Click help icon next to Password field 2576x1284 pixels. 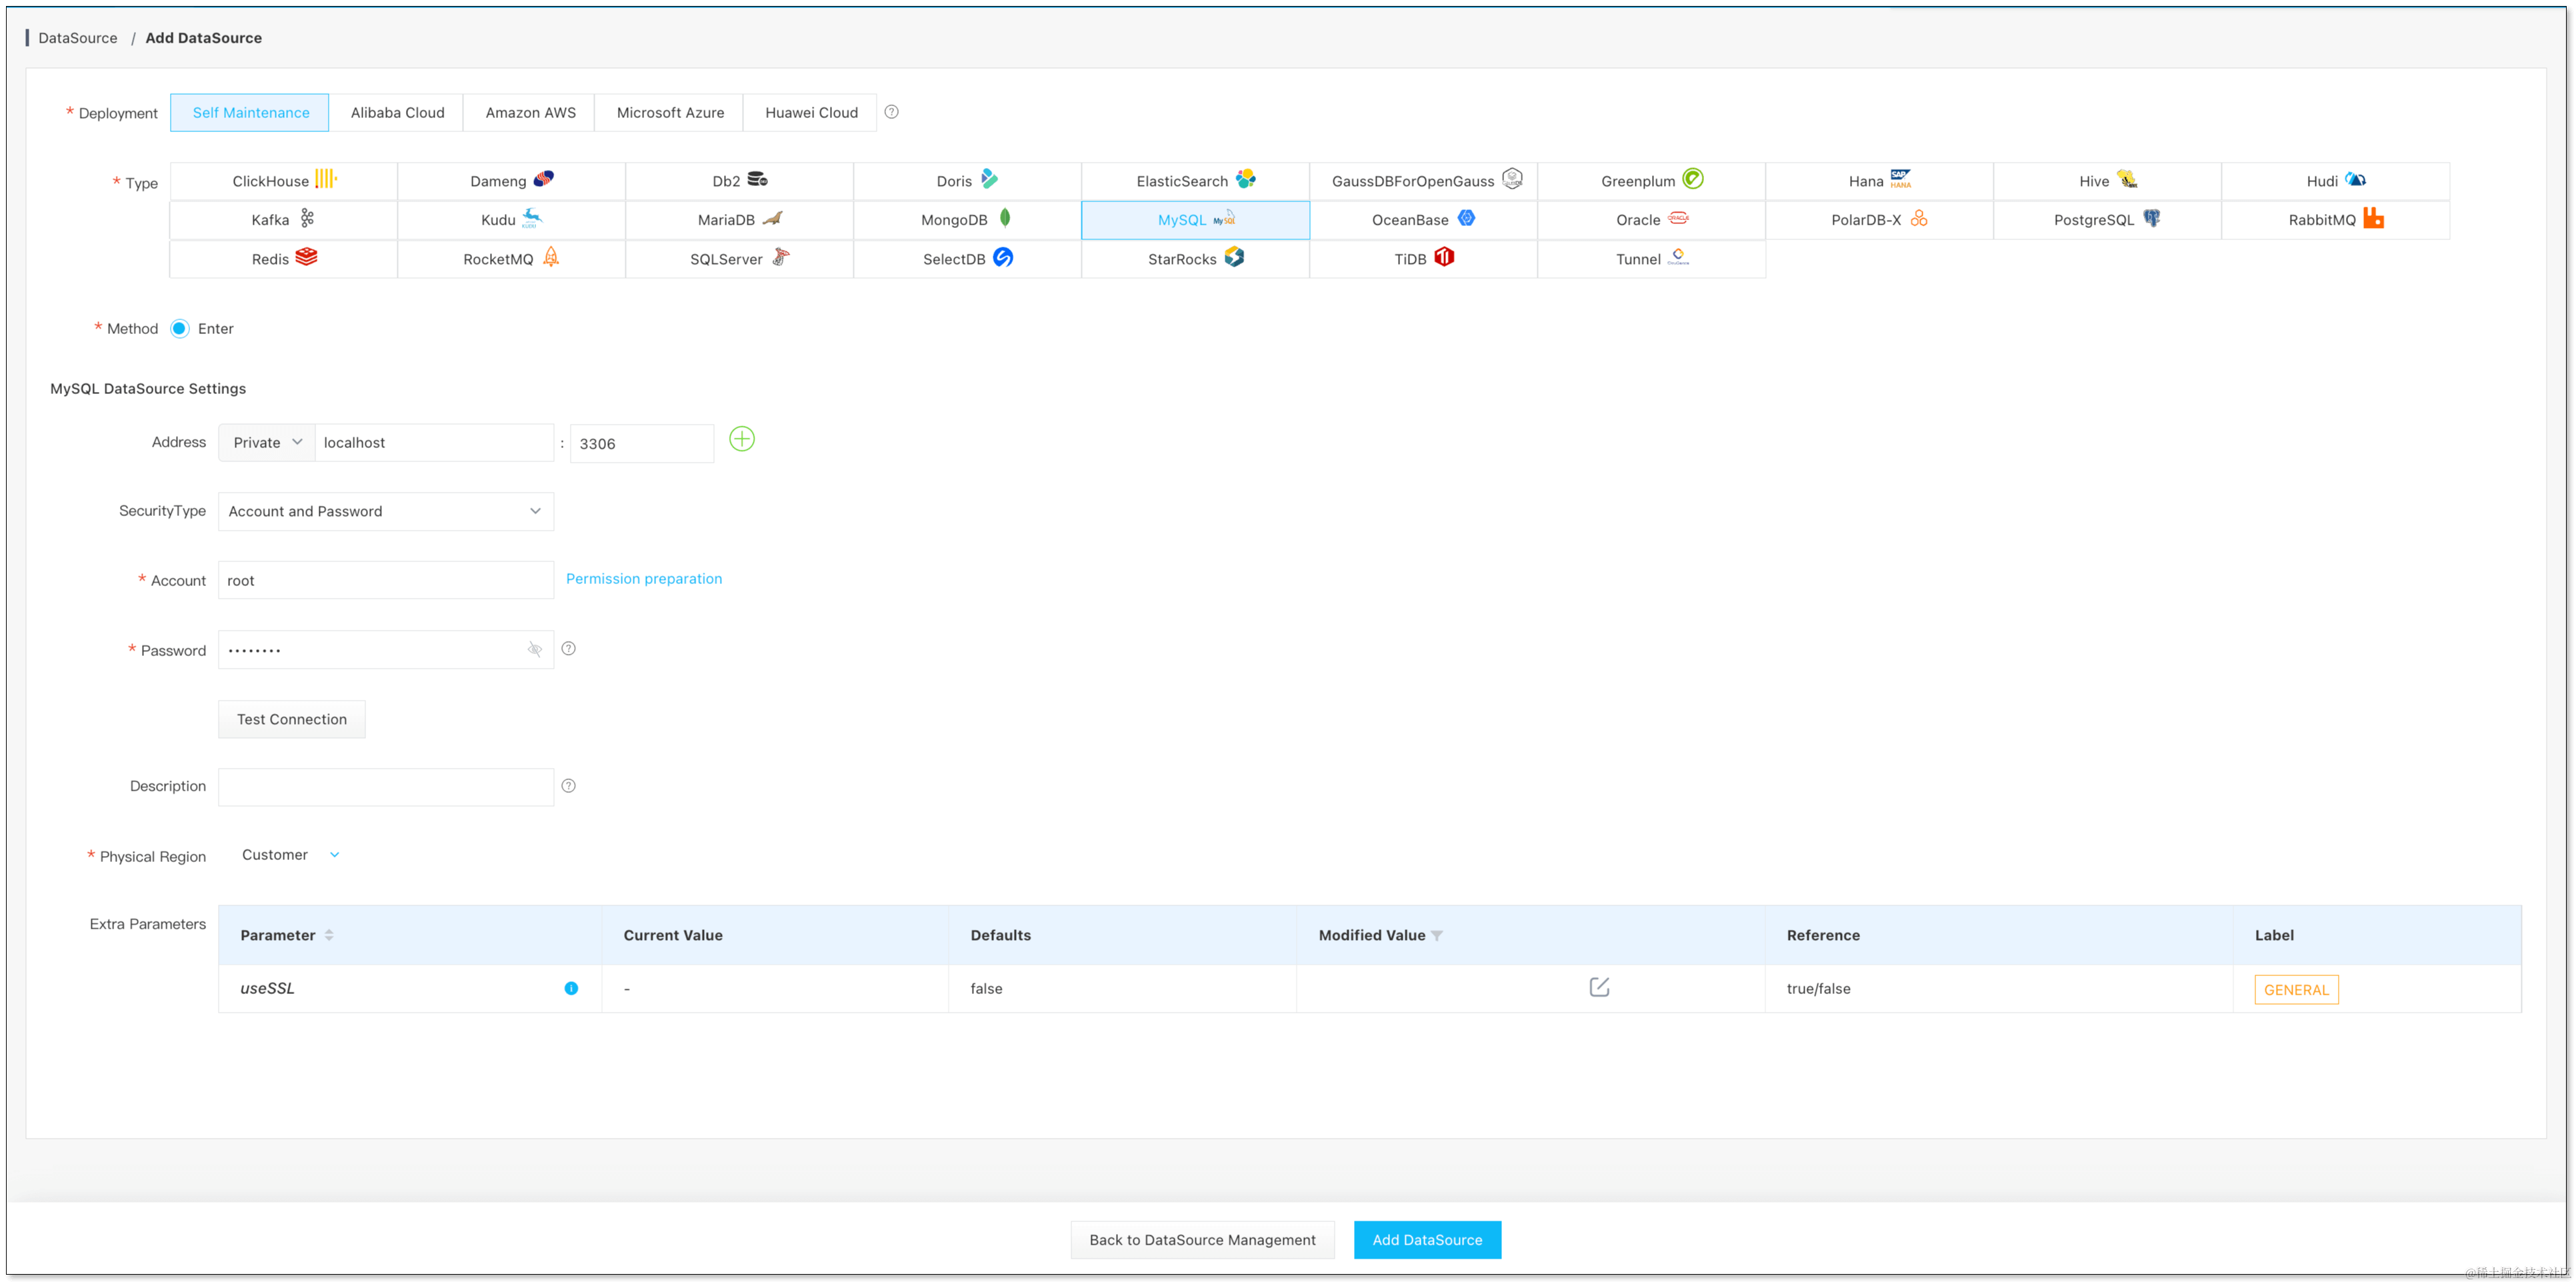click(x=568, y=648)
